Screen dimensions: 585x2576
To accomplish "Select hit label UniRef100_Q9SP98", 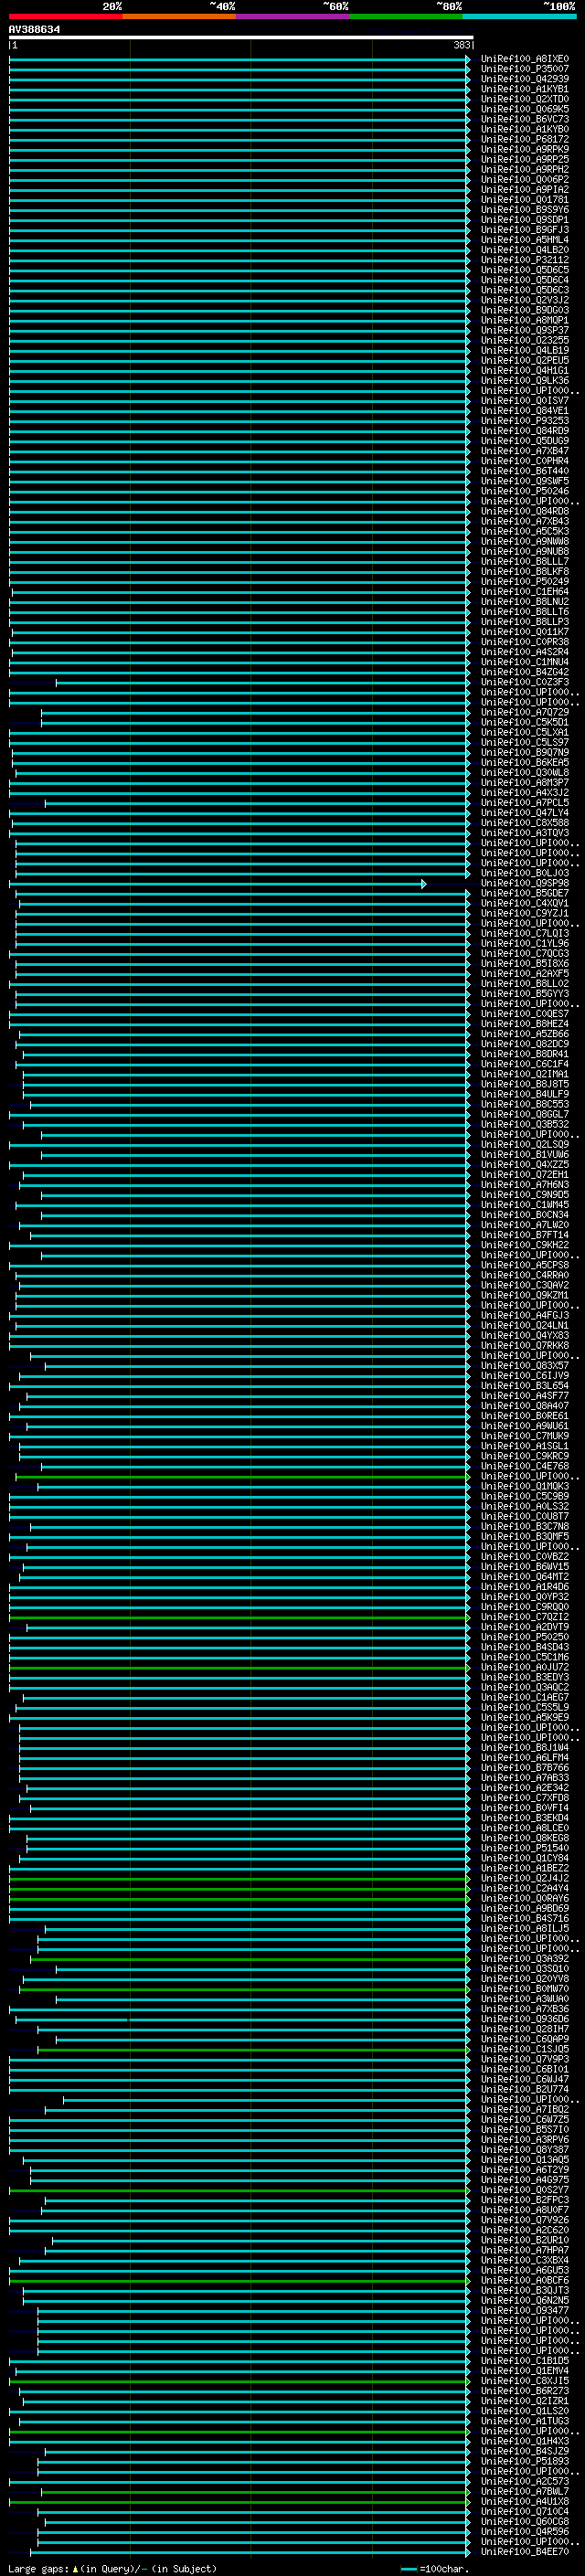I will point(525,883).
